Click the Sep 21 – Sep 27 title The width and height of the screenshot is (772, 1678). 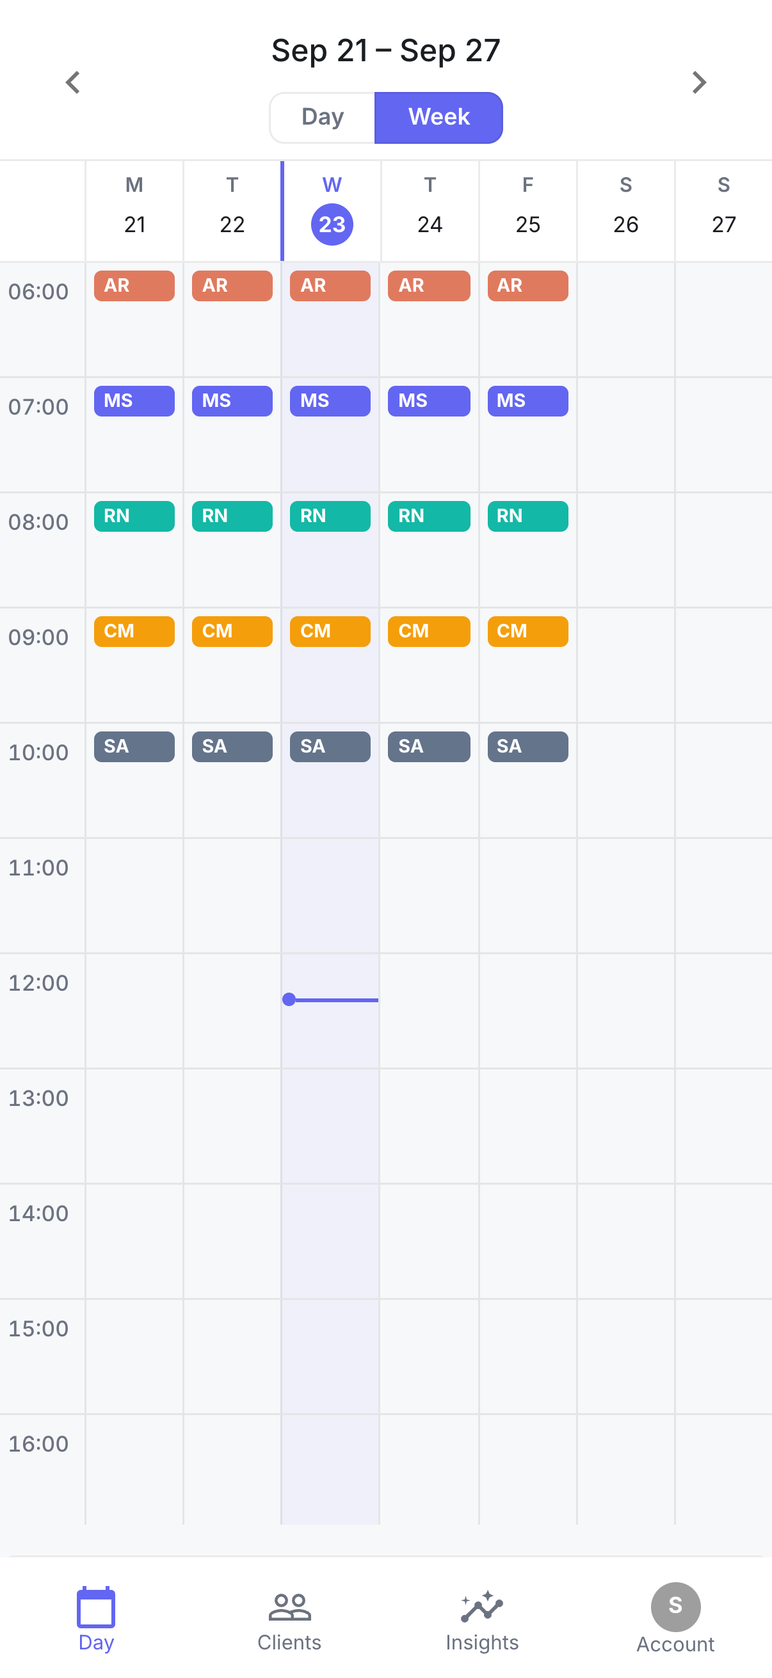tap(386, 50)
